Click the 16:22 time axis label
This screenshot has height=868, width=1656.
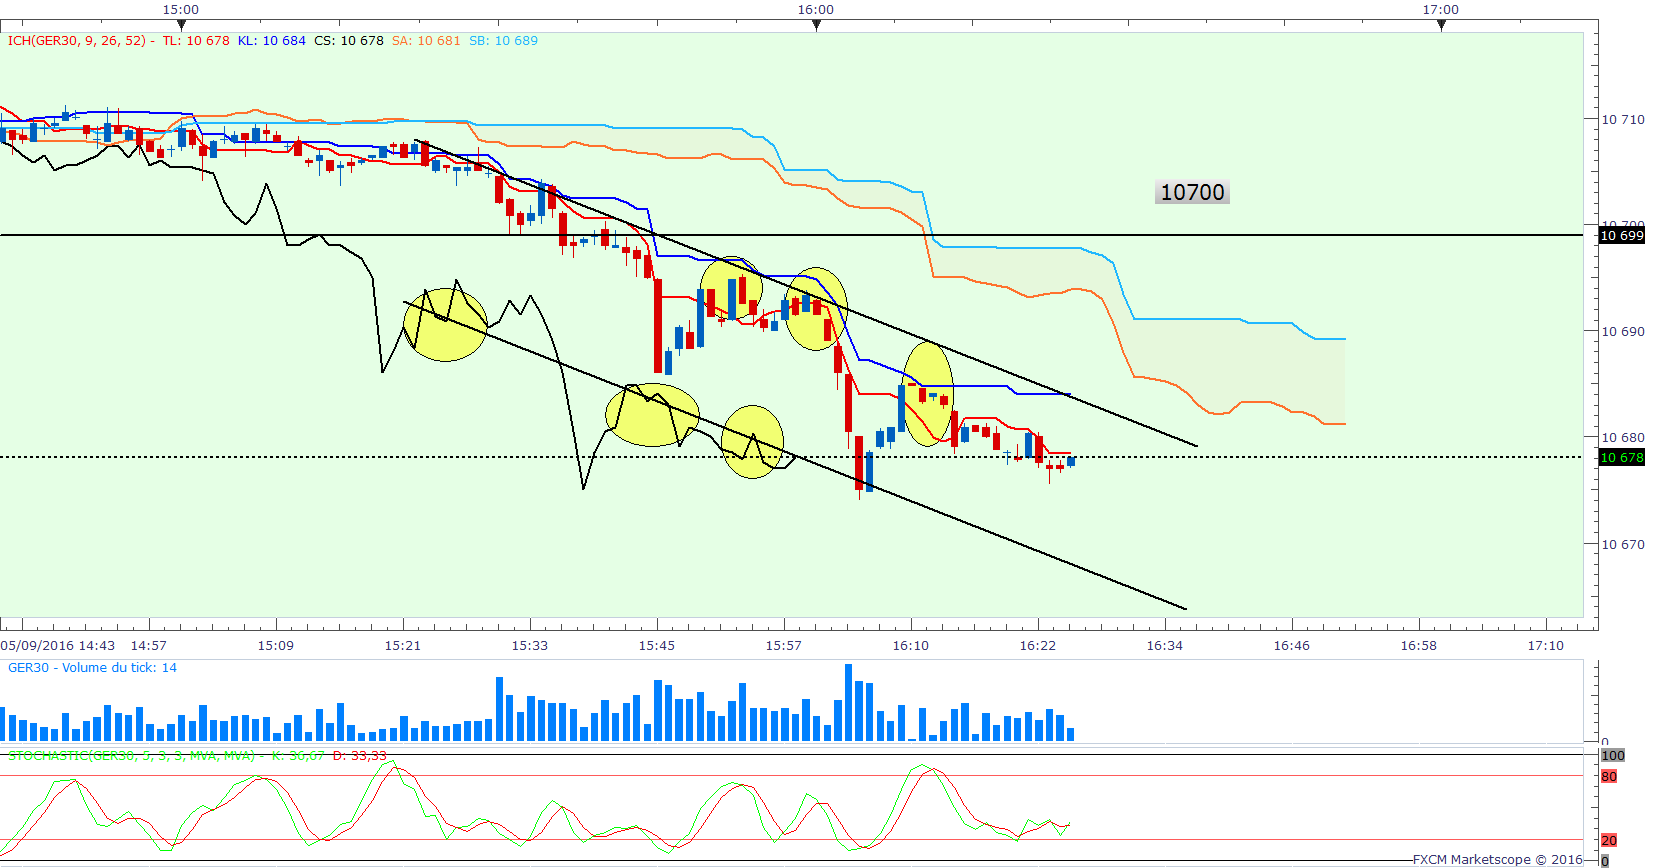[x=1038, y=645]
